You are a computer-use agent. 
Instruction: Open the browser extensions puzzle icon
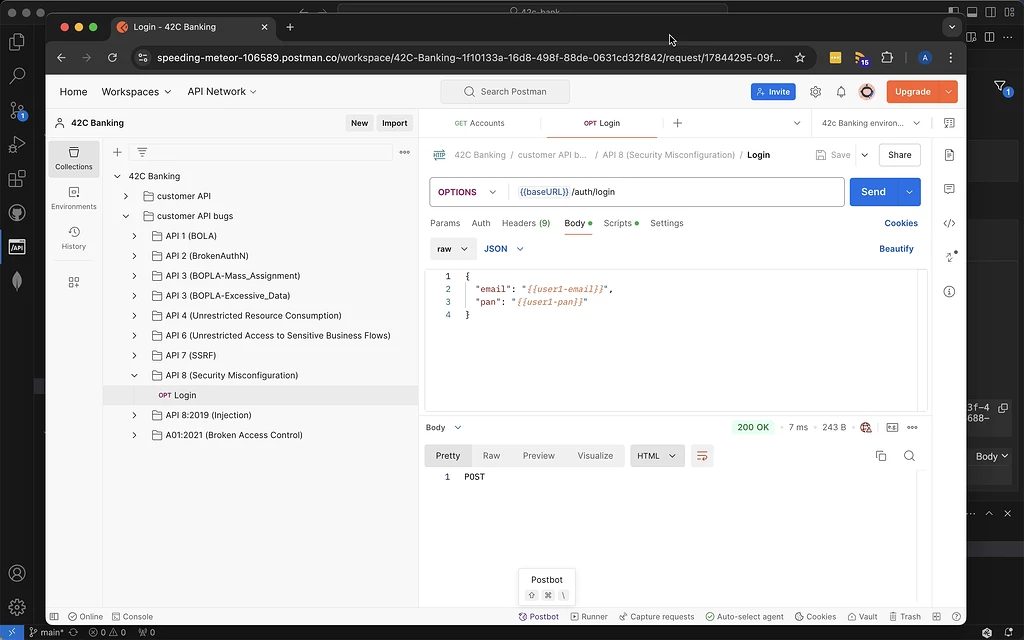click(887, 57)
